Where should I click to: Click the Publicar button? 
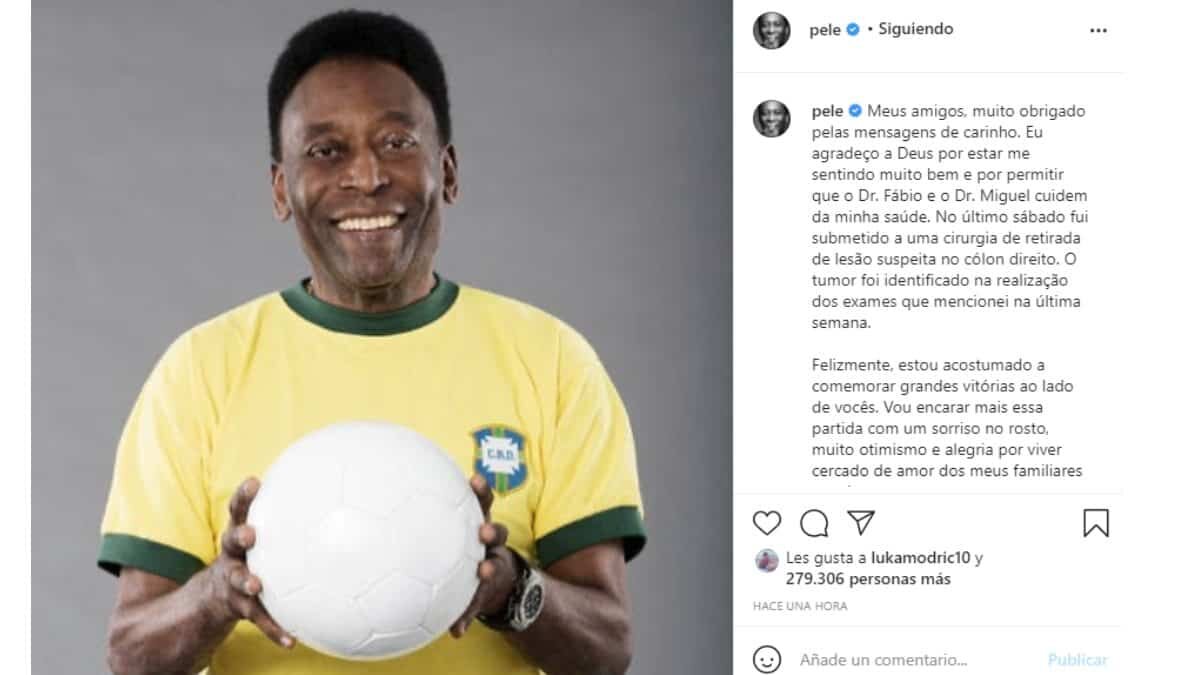tap(1078, 660)
